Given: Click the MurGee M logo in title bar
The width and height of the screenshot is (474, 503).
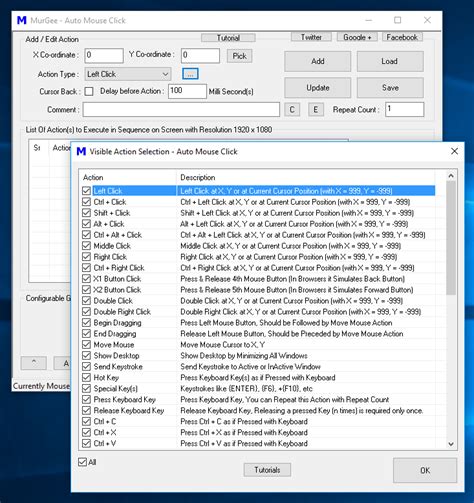Looking at the screenshot, I should pos(22,20).
